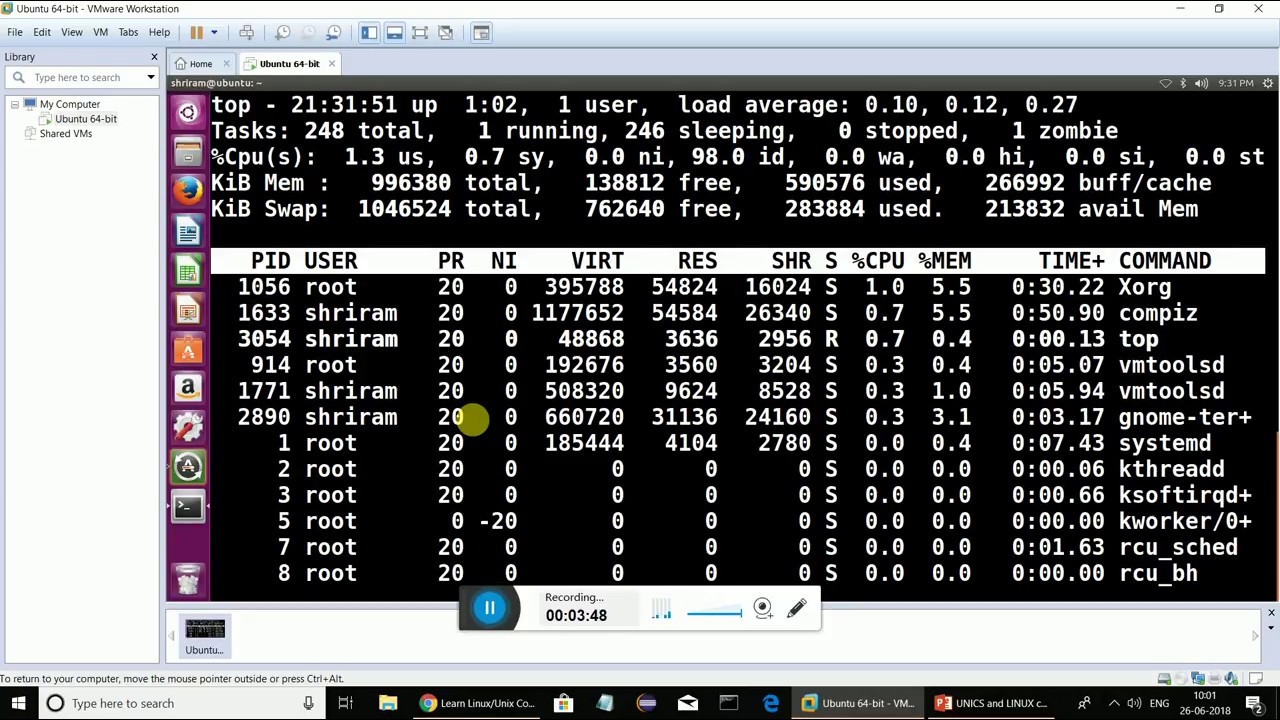The image size is (1280, 720).
Task: Click the Ubuntu Bluetooth indicator icon
Action: (x=1183, y=83)
